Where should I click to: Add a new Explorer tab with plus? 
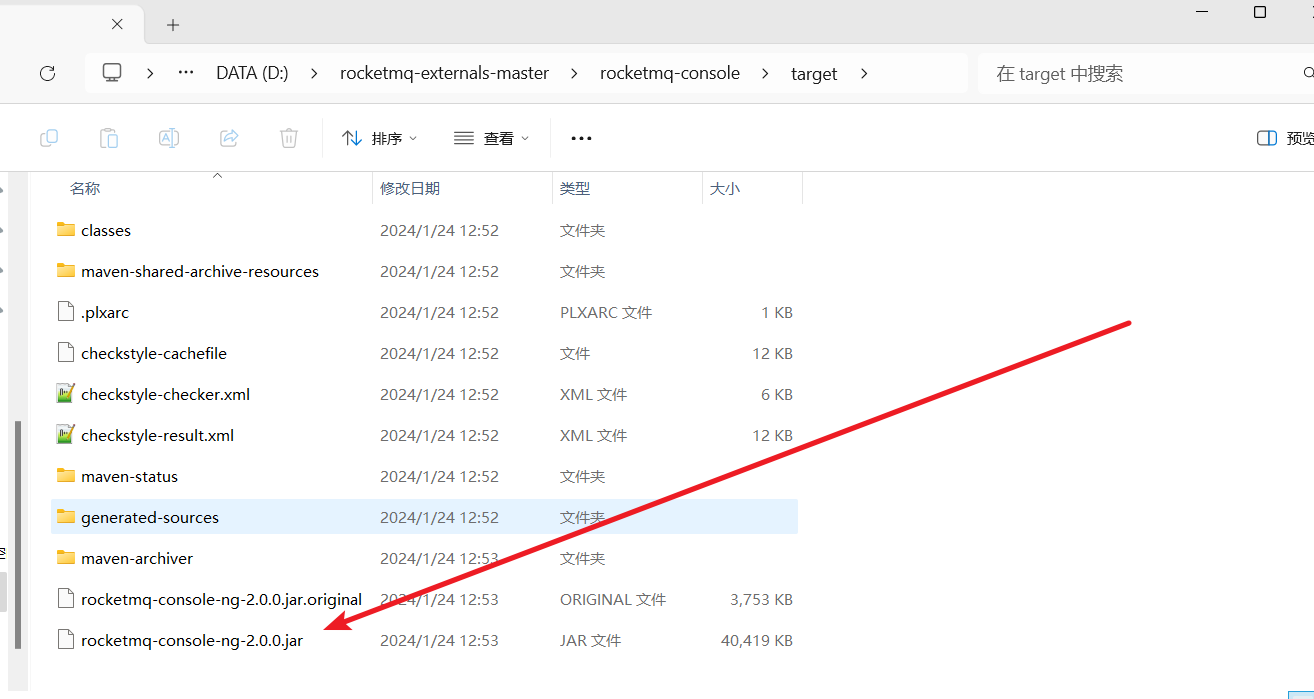click(173, 24)
